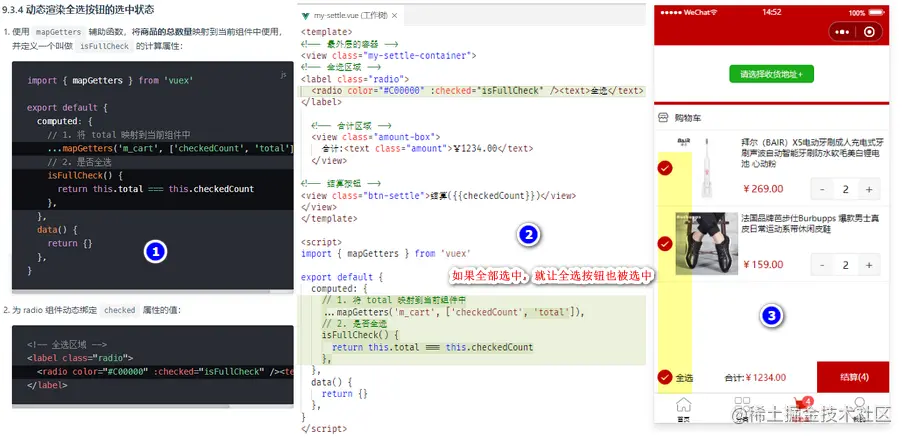Image resolution: width=907 pixels, height=440 pixels.
Task: Uncheck the Burbupps shoes item radio
Action: [x=665, y=244]
